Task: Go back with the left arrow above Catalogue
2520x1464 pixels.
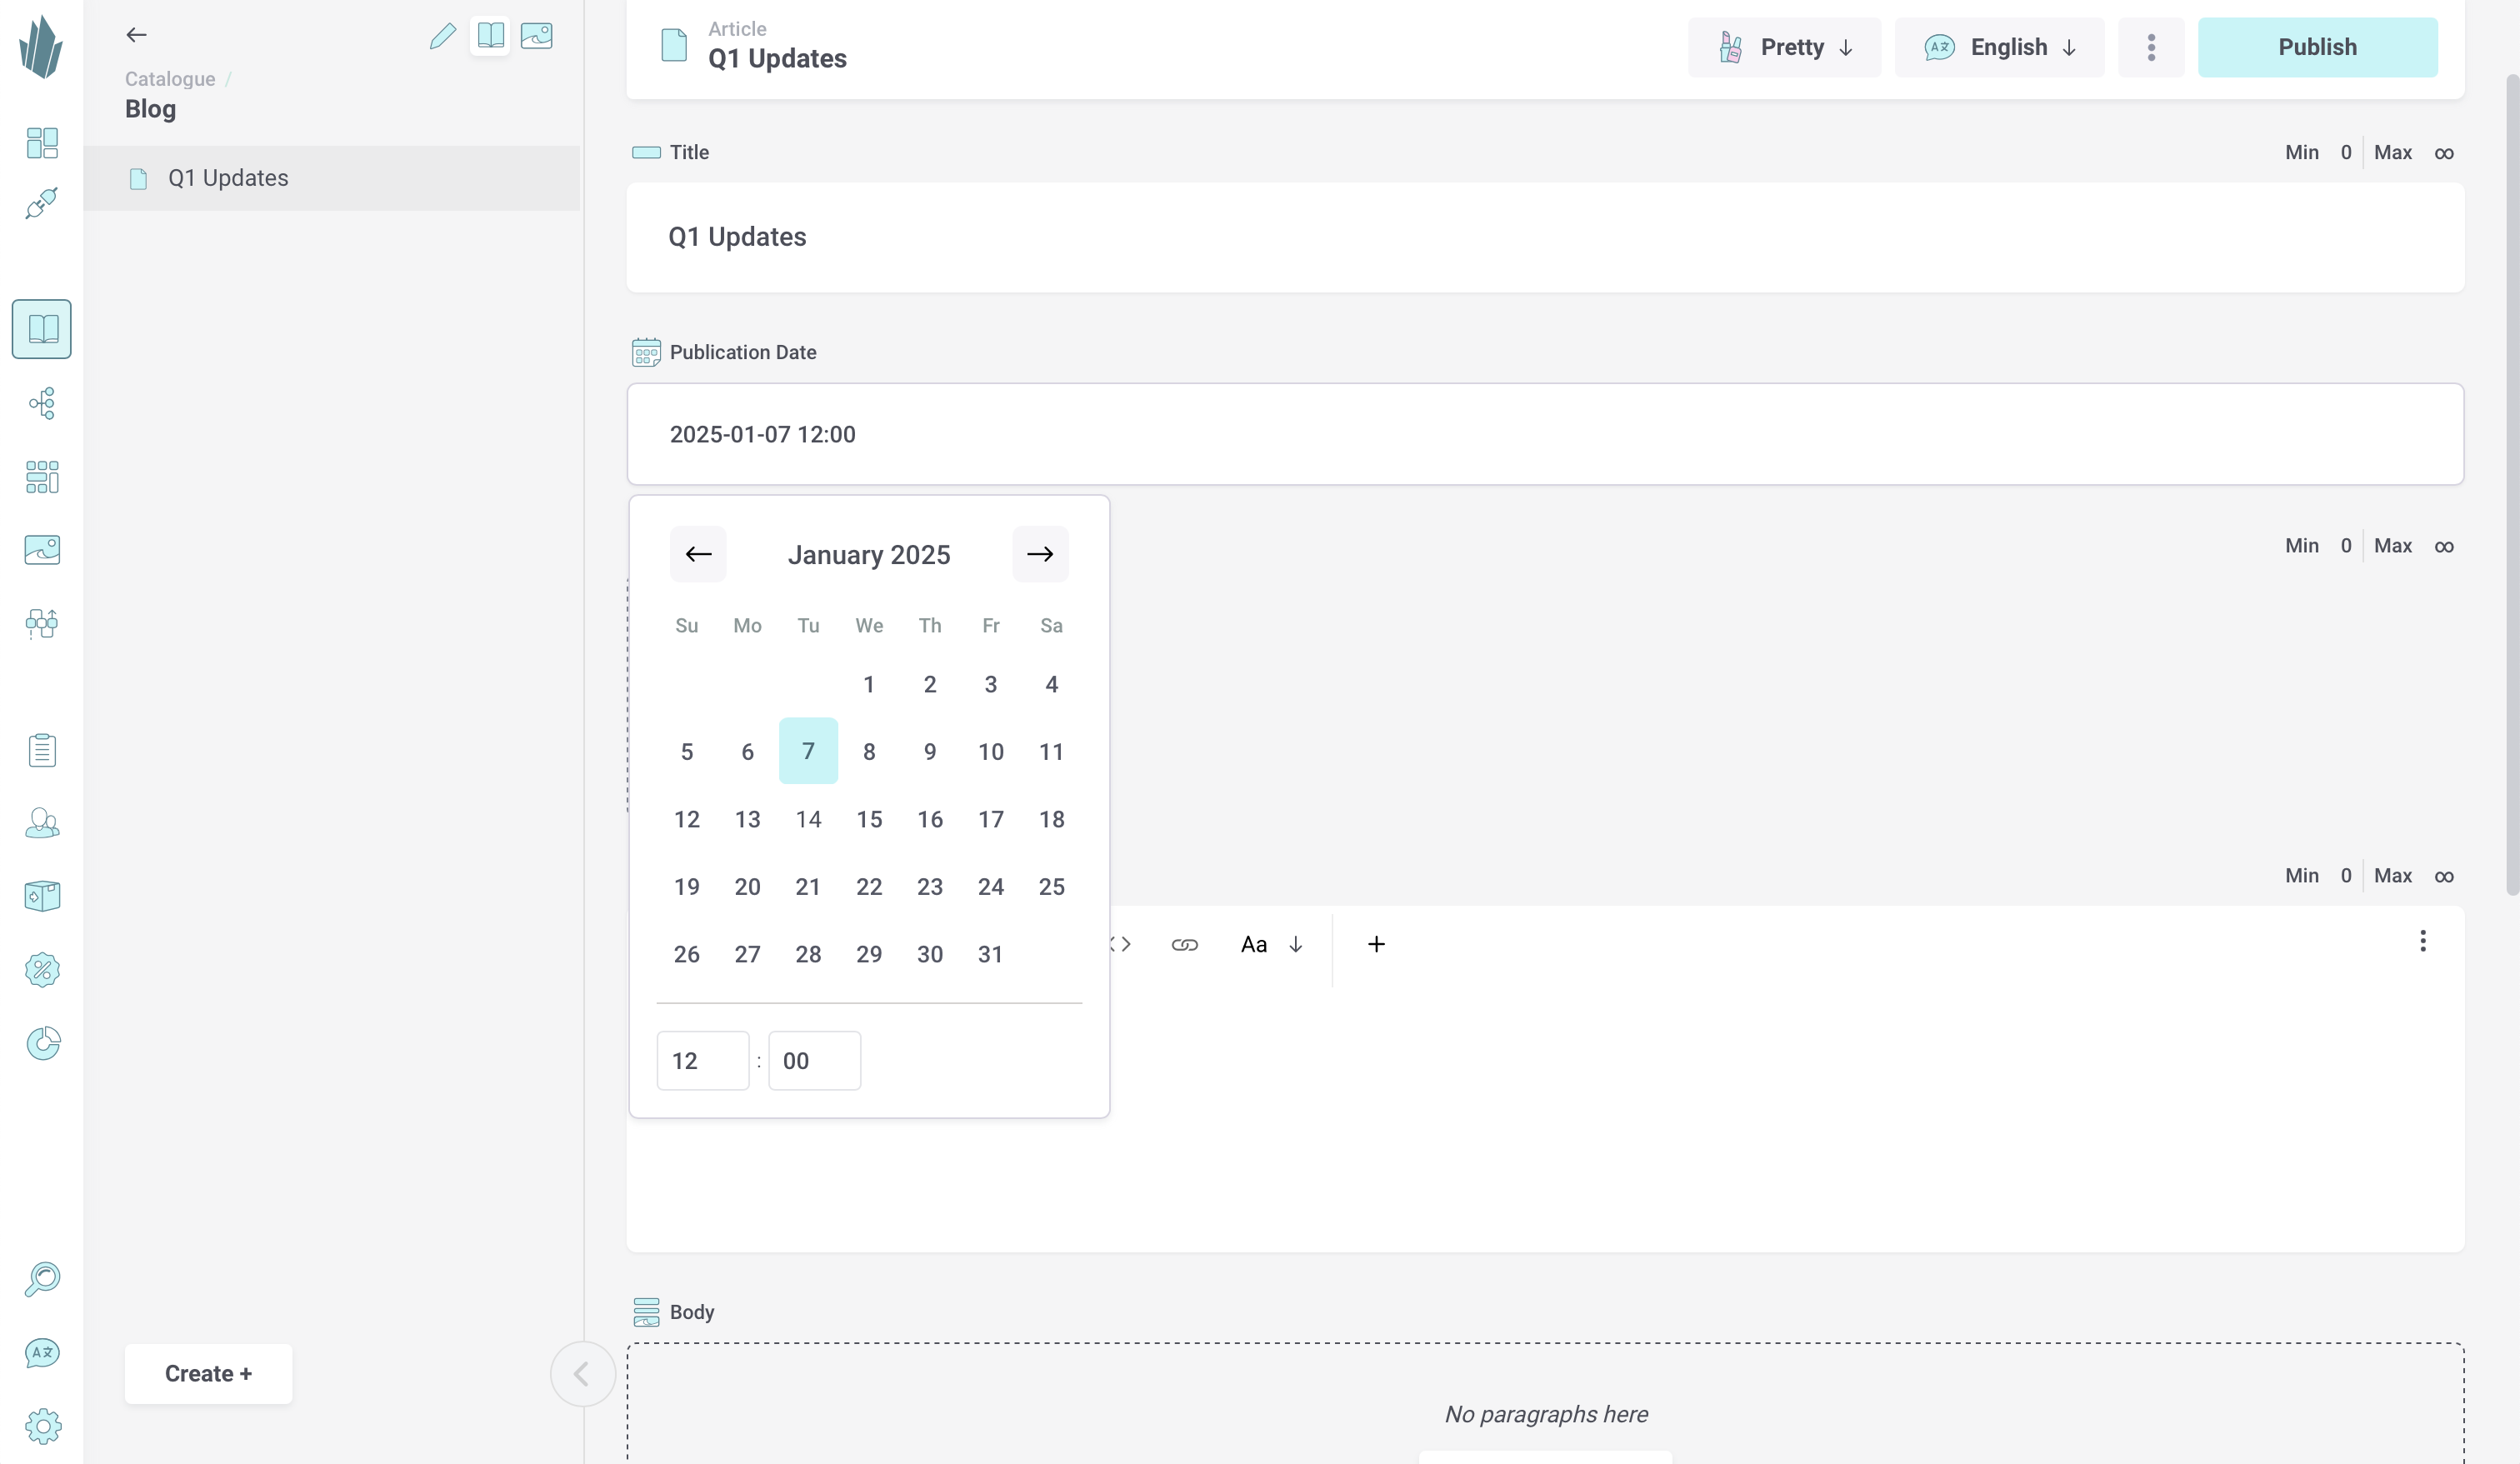Action: [x=137, y=35]
